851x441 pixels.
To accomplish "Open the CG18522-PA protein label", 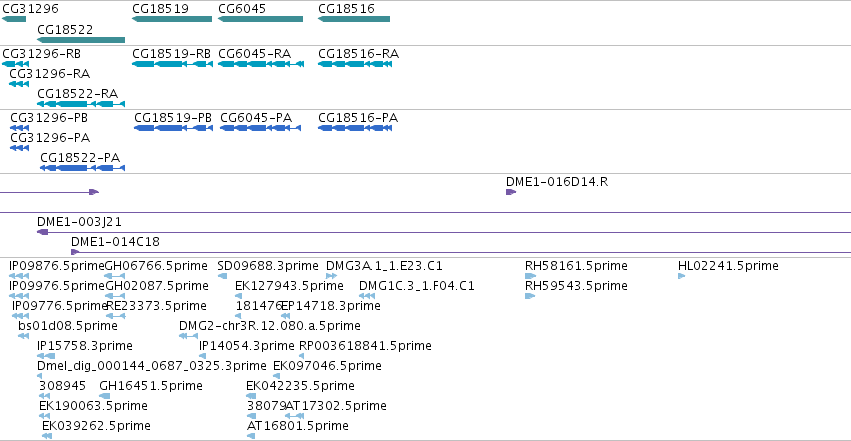I will [80, 157].
